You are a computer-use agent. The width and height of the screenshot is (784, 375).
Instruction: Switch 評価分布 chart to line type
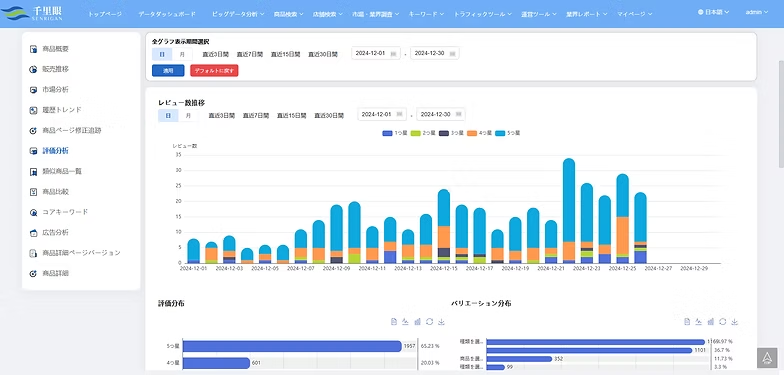(406, 322)
